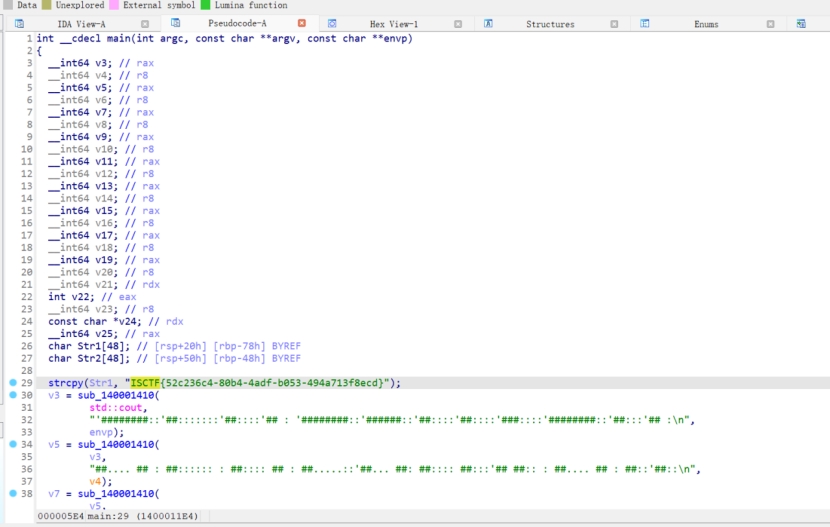Switch to the Enums tab label
Viewport: 830px width, 527px height.
(x=706, y=23)
